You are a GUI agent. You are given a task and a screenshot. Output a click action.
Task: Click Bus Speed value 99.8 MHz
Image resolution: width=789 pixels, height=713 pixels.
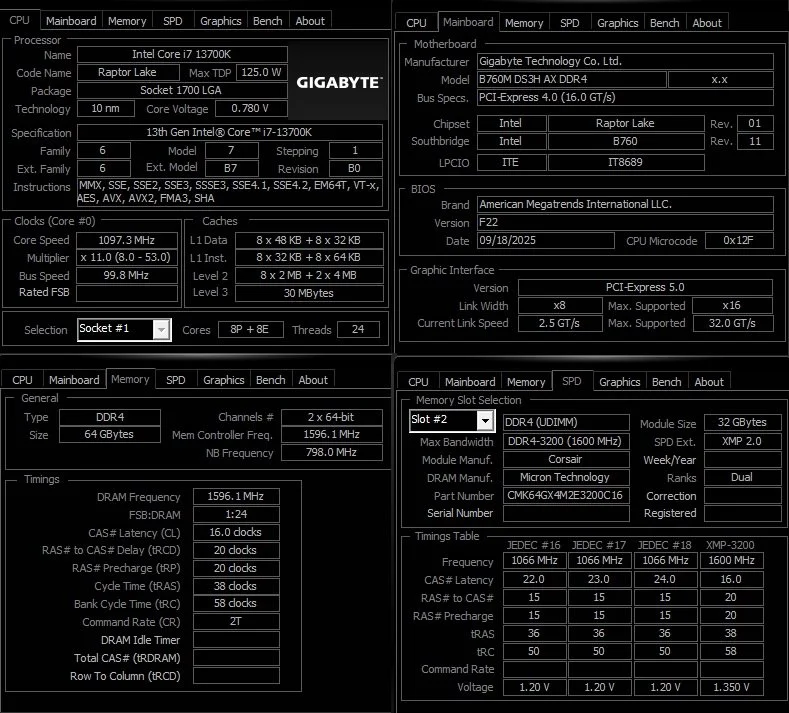127,275
